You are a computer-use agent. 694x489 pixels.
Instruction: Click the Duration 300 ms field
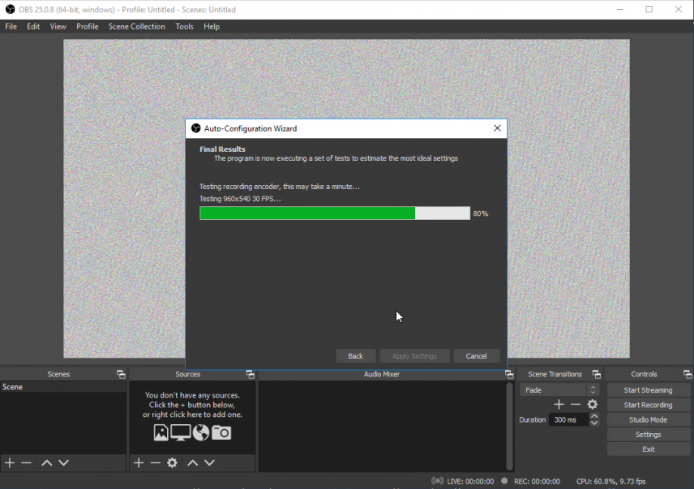[x=569, y=420]
